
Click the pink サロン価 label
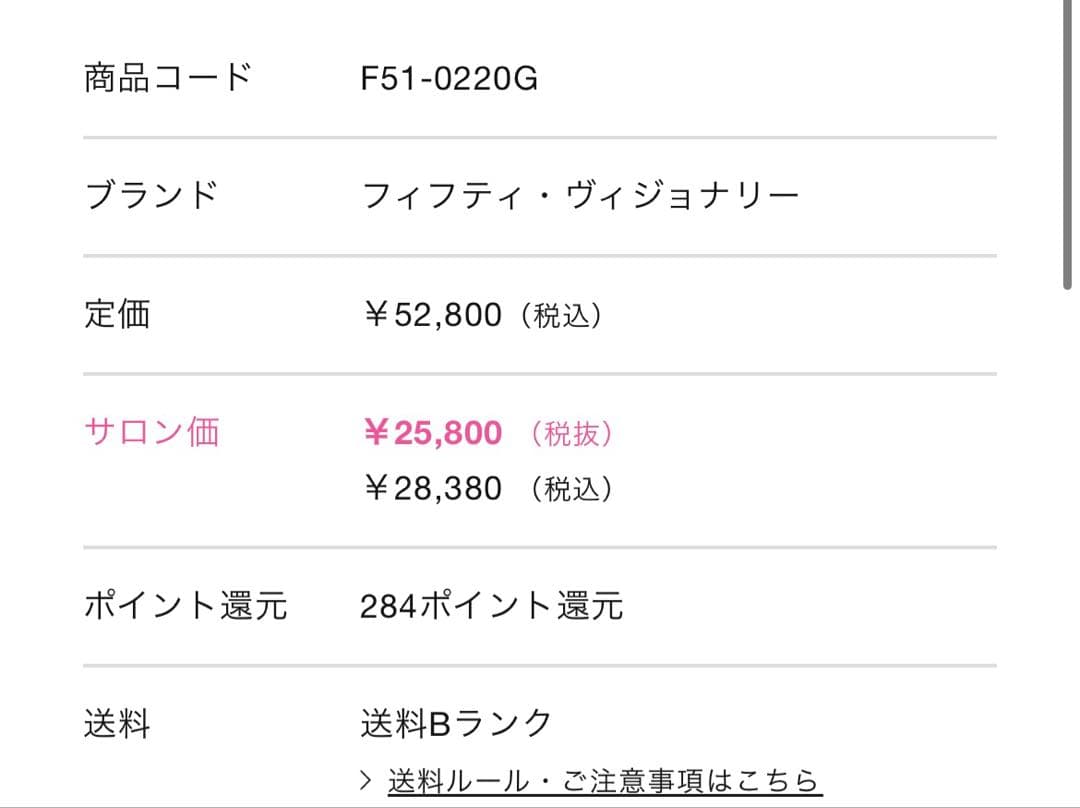pos(151,432)
